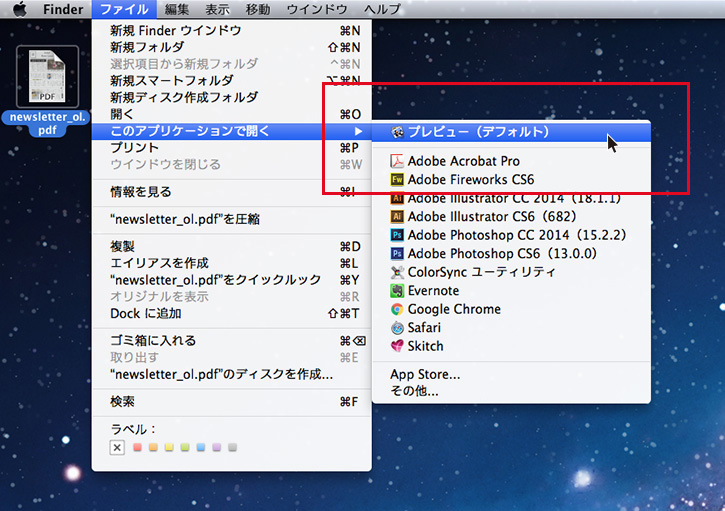This screenshot has width=725, height=511.
Task: Click the Adobe Photoshop CC 2014 icon
Action: (x=397, y=235)
